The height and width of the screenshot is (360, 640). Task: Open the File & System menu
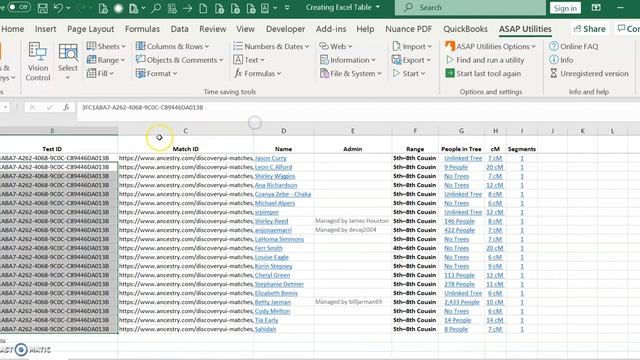[351, 73]
